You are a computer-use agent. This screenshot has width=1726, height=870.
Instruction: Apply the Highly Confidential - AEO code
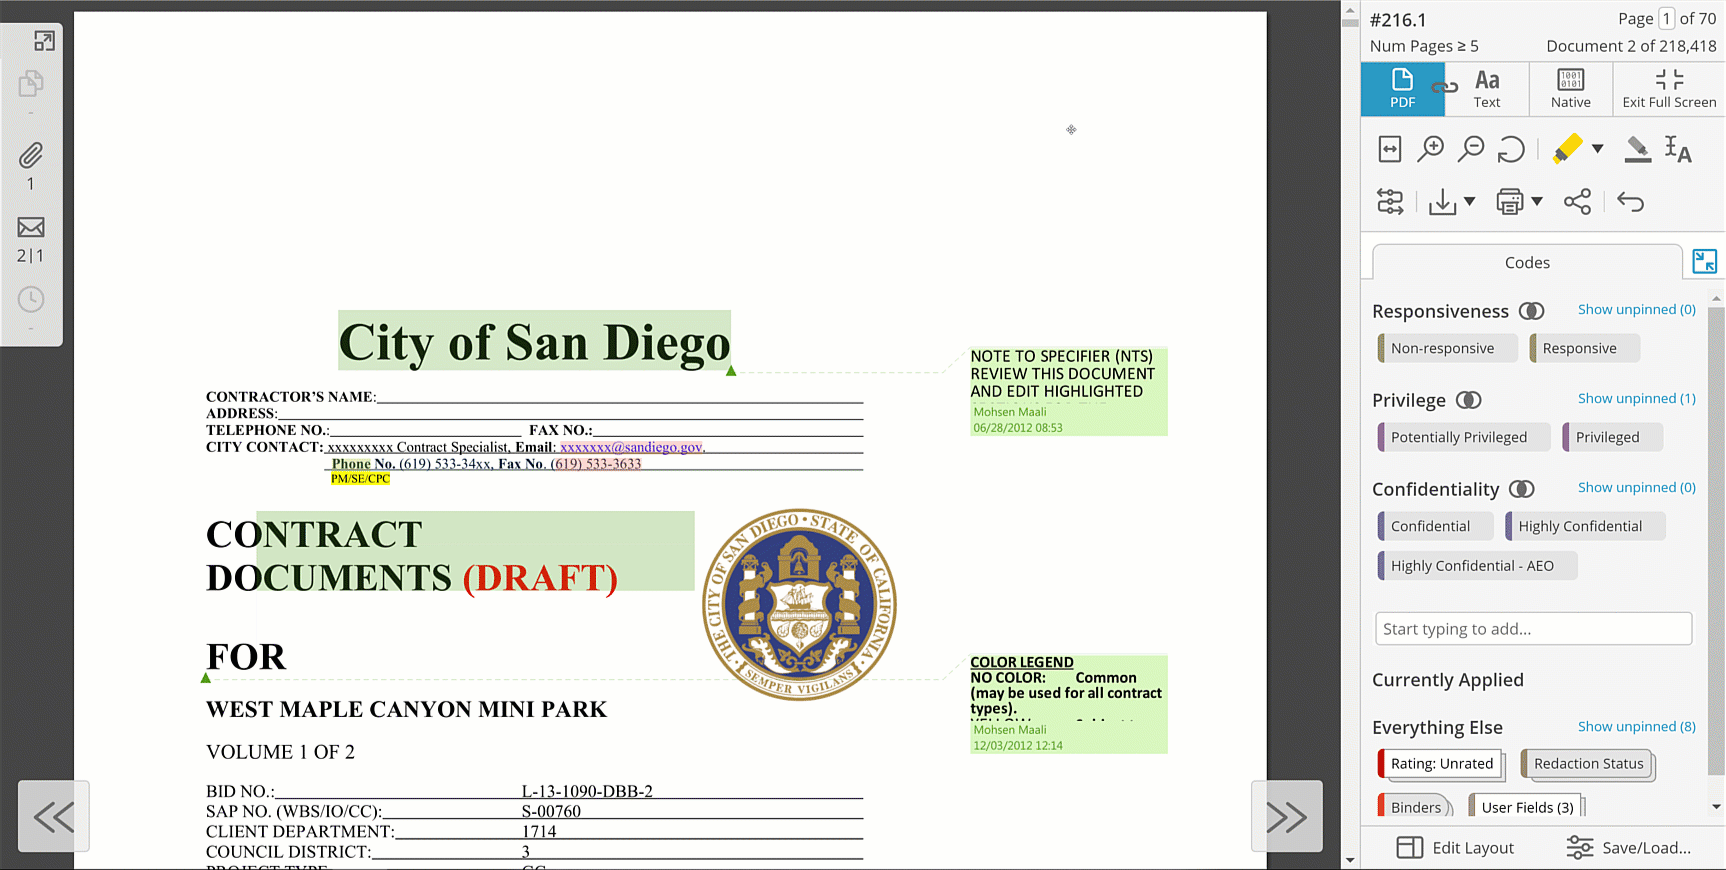(1477, 566)
